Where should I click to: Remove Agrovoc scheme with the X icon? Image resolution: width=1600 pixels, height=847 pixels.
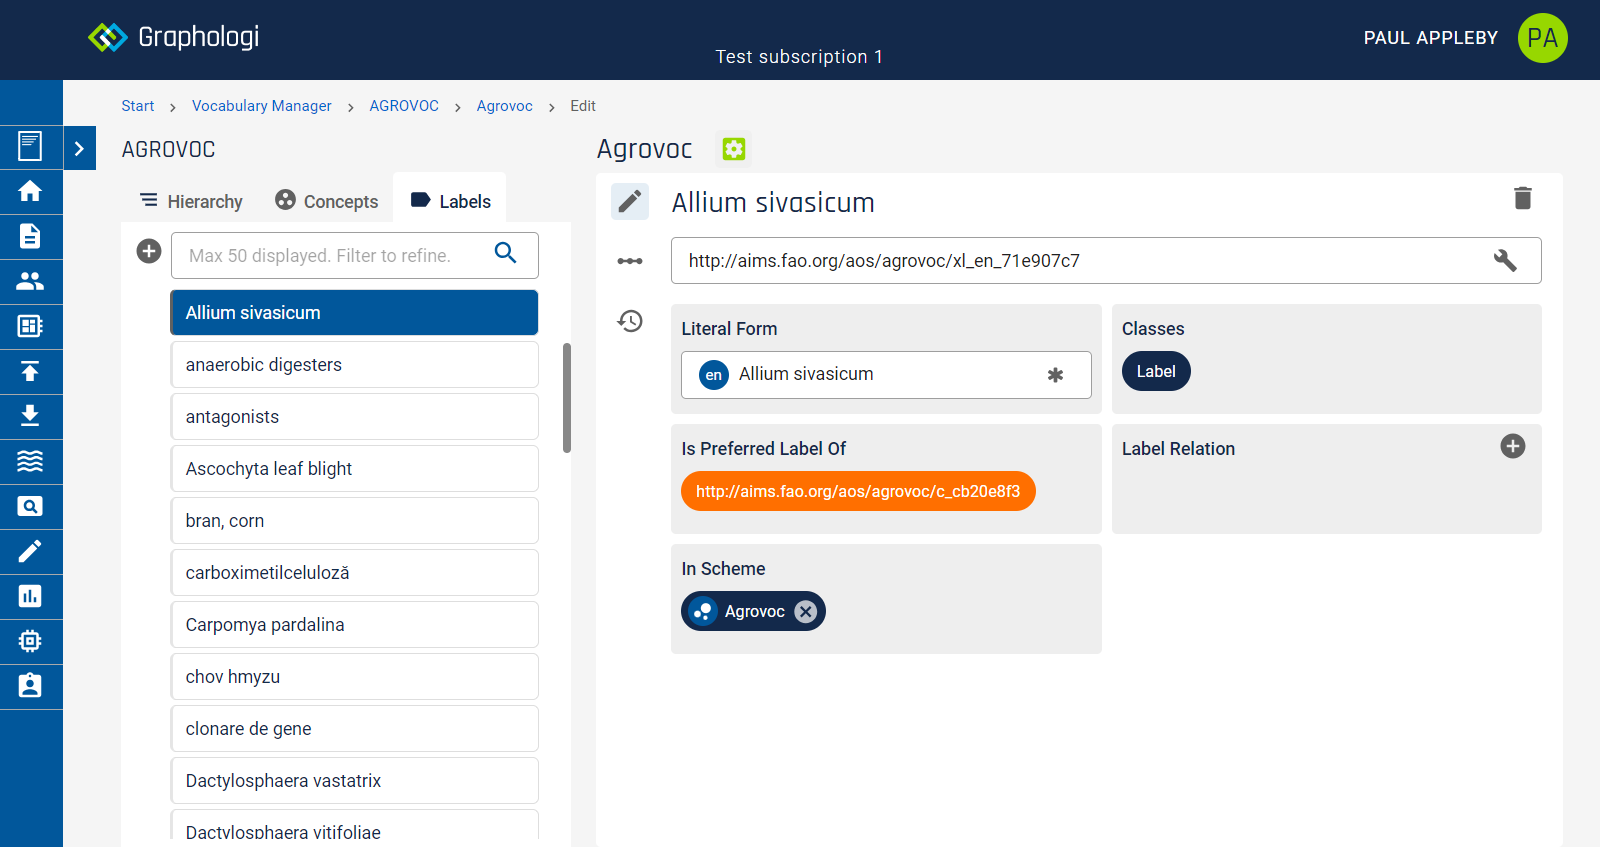click(x=806, y=611)
